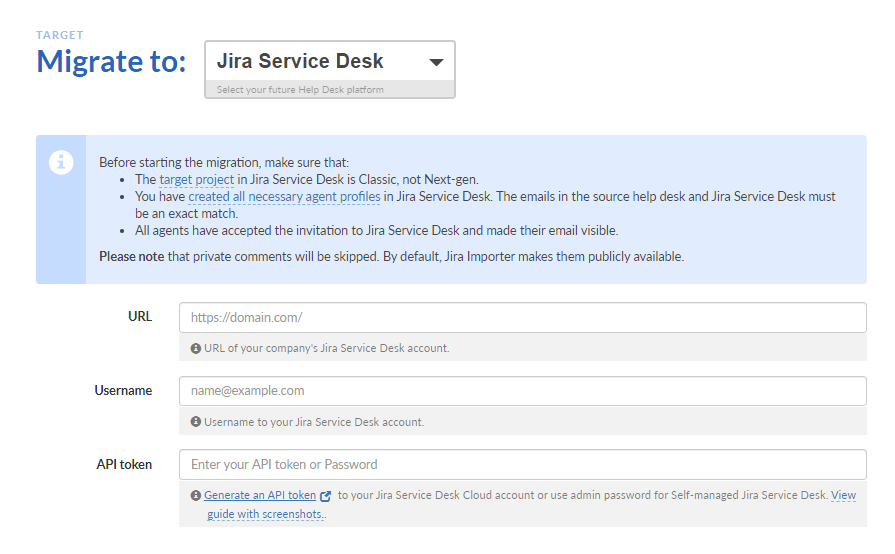
Task: Click the external link icon after API token link
Action: (325, 496)
